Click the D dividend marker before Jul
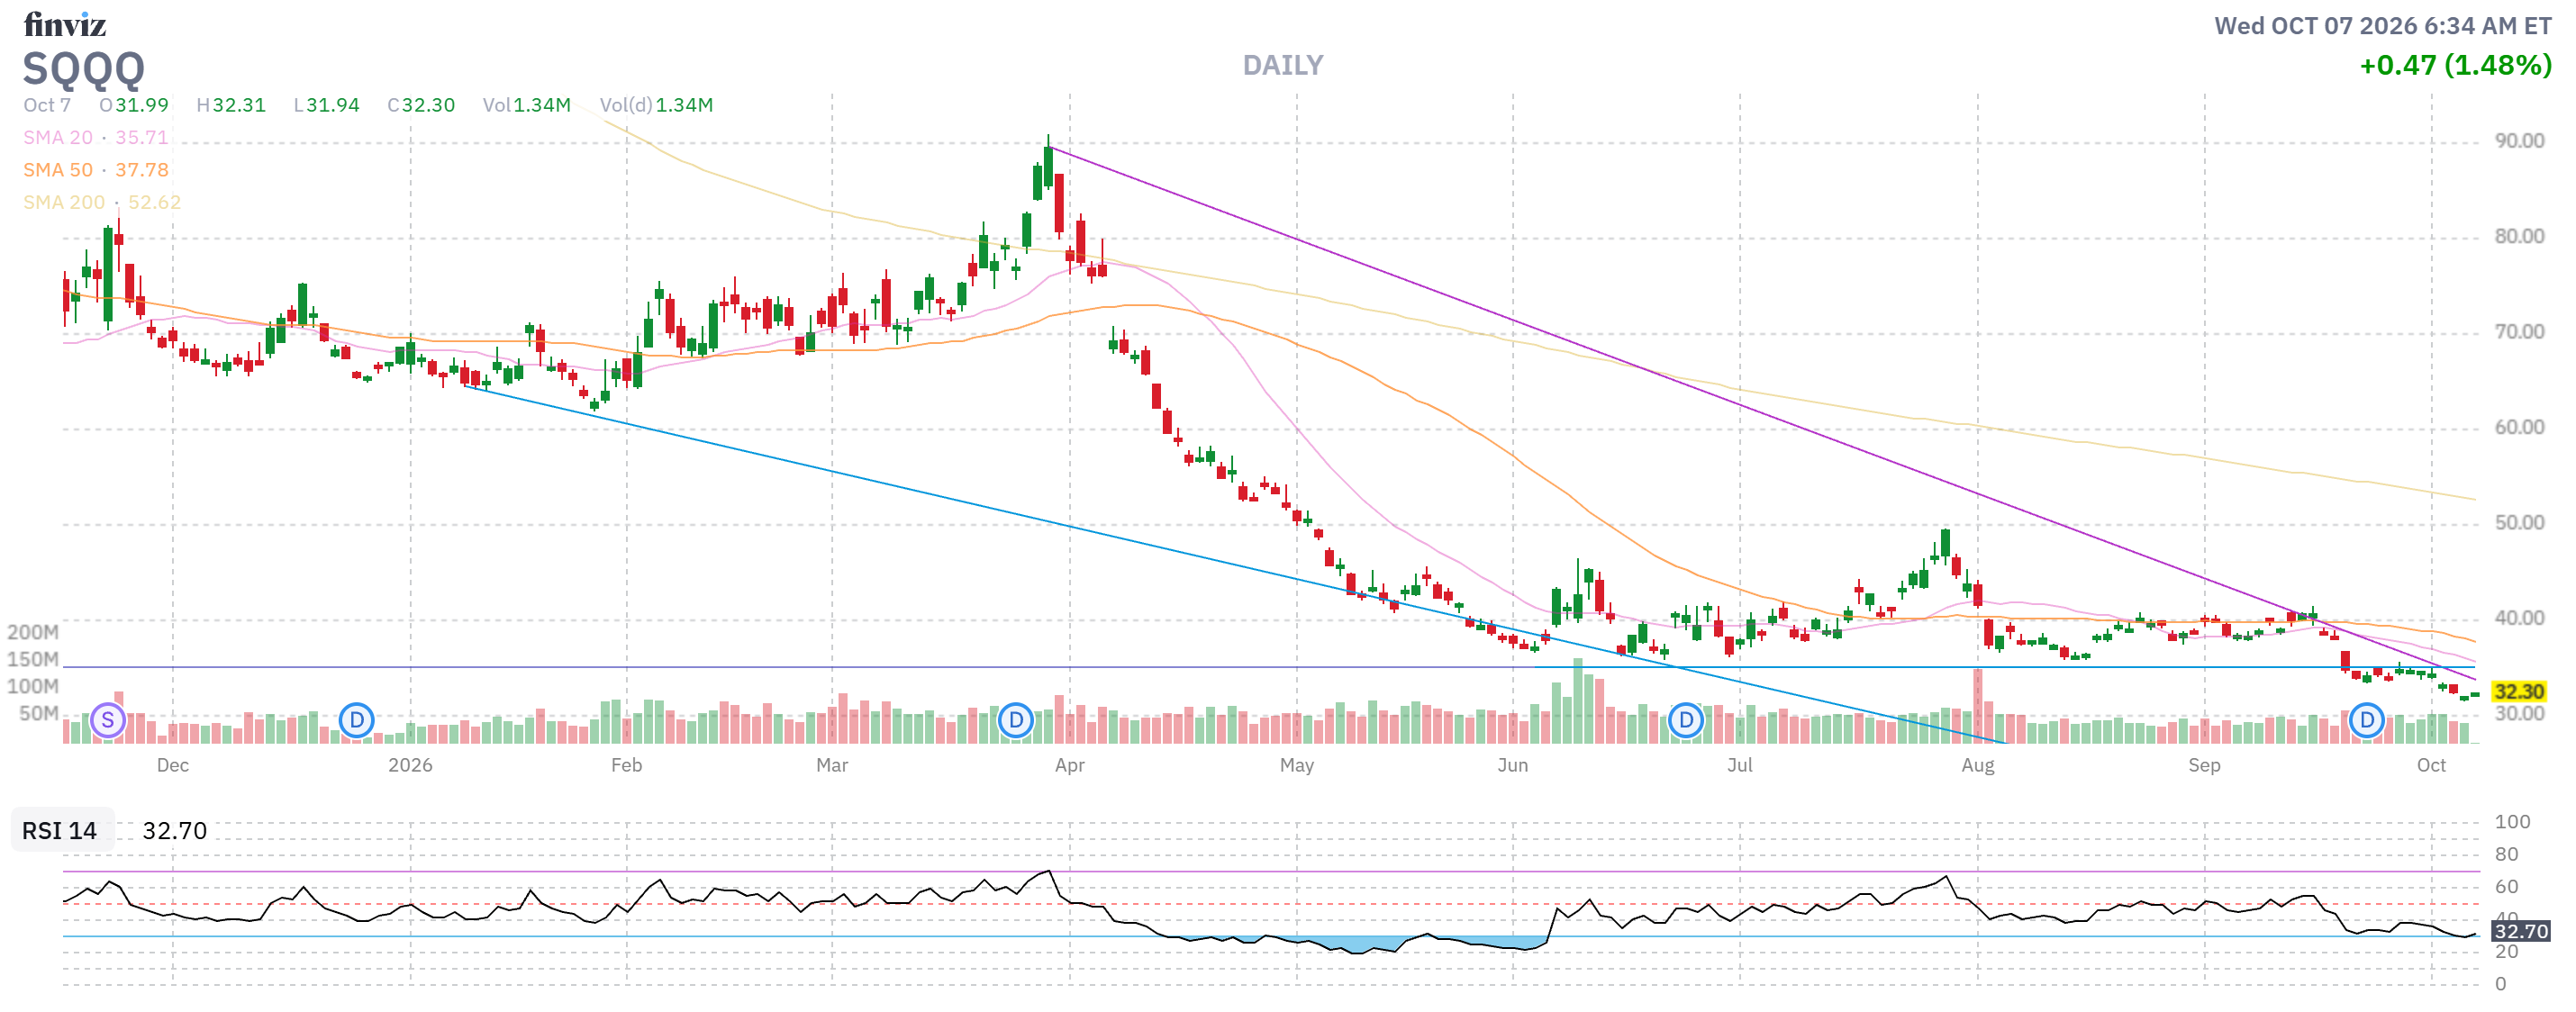Screen dimensions: 2576x1012 click(1686, 720)
